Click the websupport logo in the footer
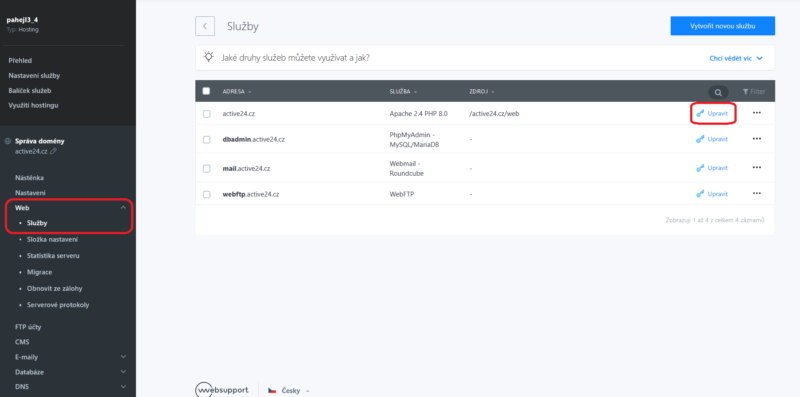 (222, 390)
